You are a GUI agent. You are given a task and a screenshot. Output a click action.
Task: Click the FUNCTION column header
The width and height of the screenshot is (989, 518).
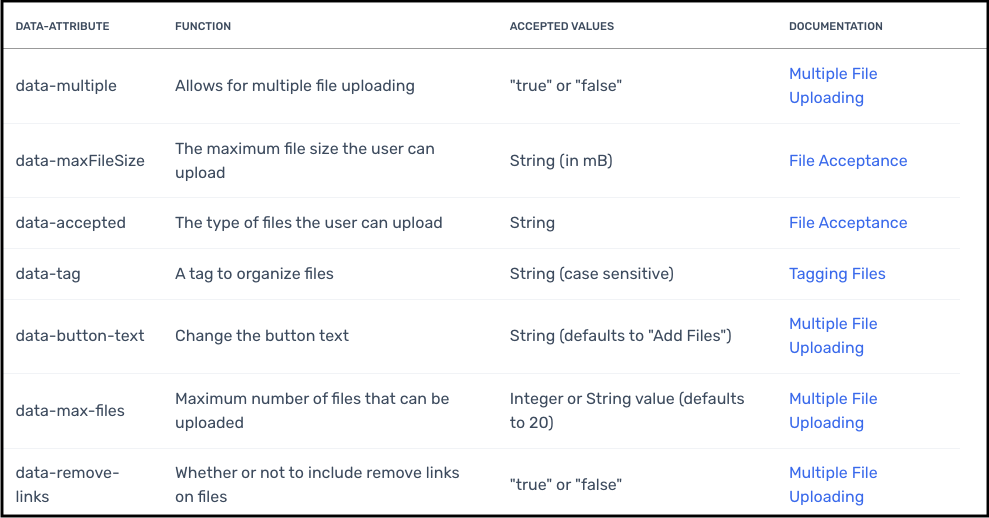(x=203, y=26)
